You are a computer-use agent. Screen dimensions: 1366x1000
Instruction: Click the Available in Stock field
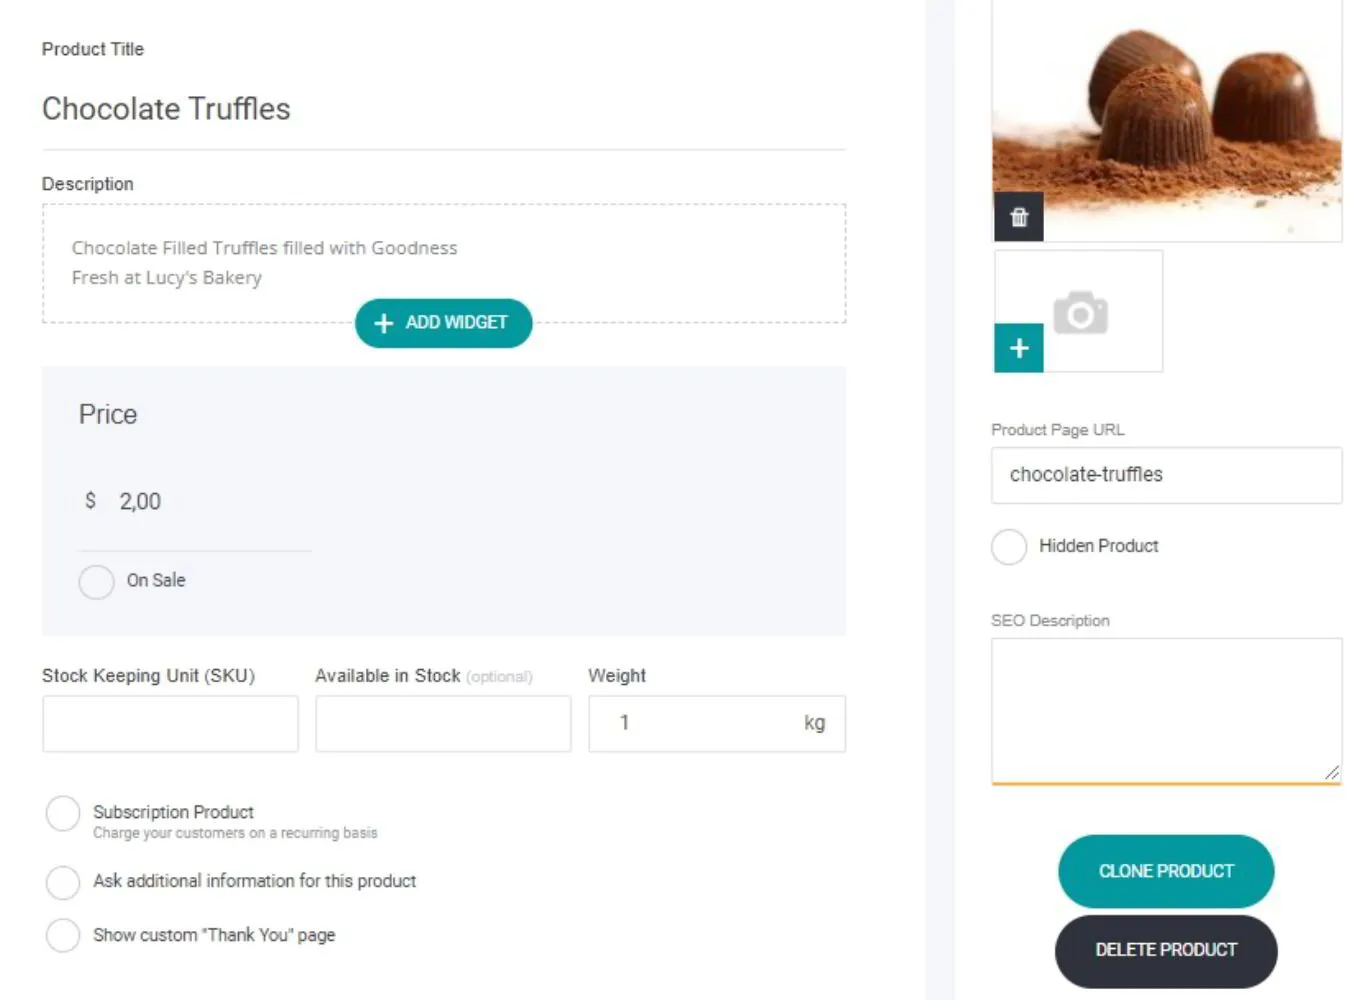pyautogui.click(x=442, y=723)
